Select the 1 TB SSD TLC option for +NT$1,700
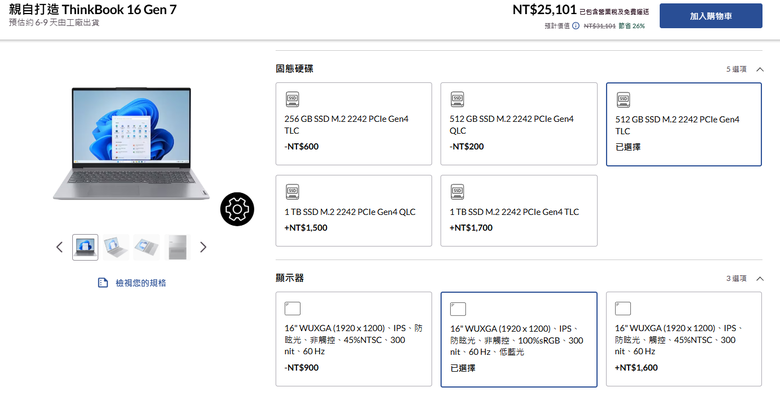 coord(519,210)
